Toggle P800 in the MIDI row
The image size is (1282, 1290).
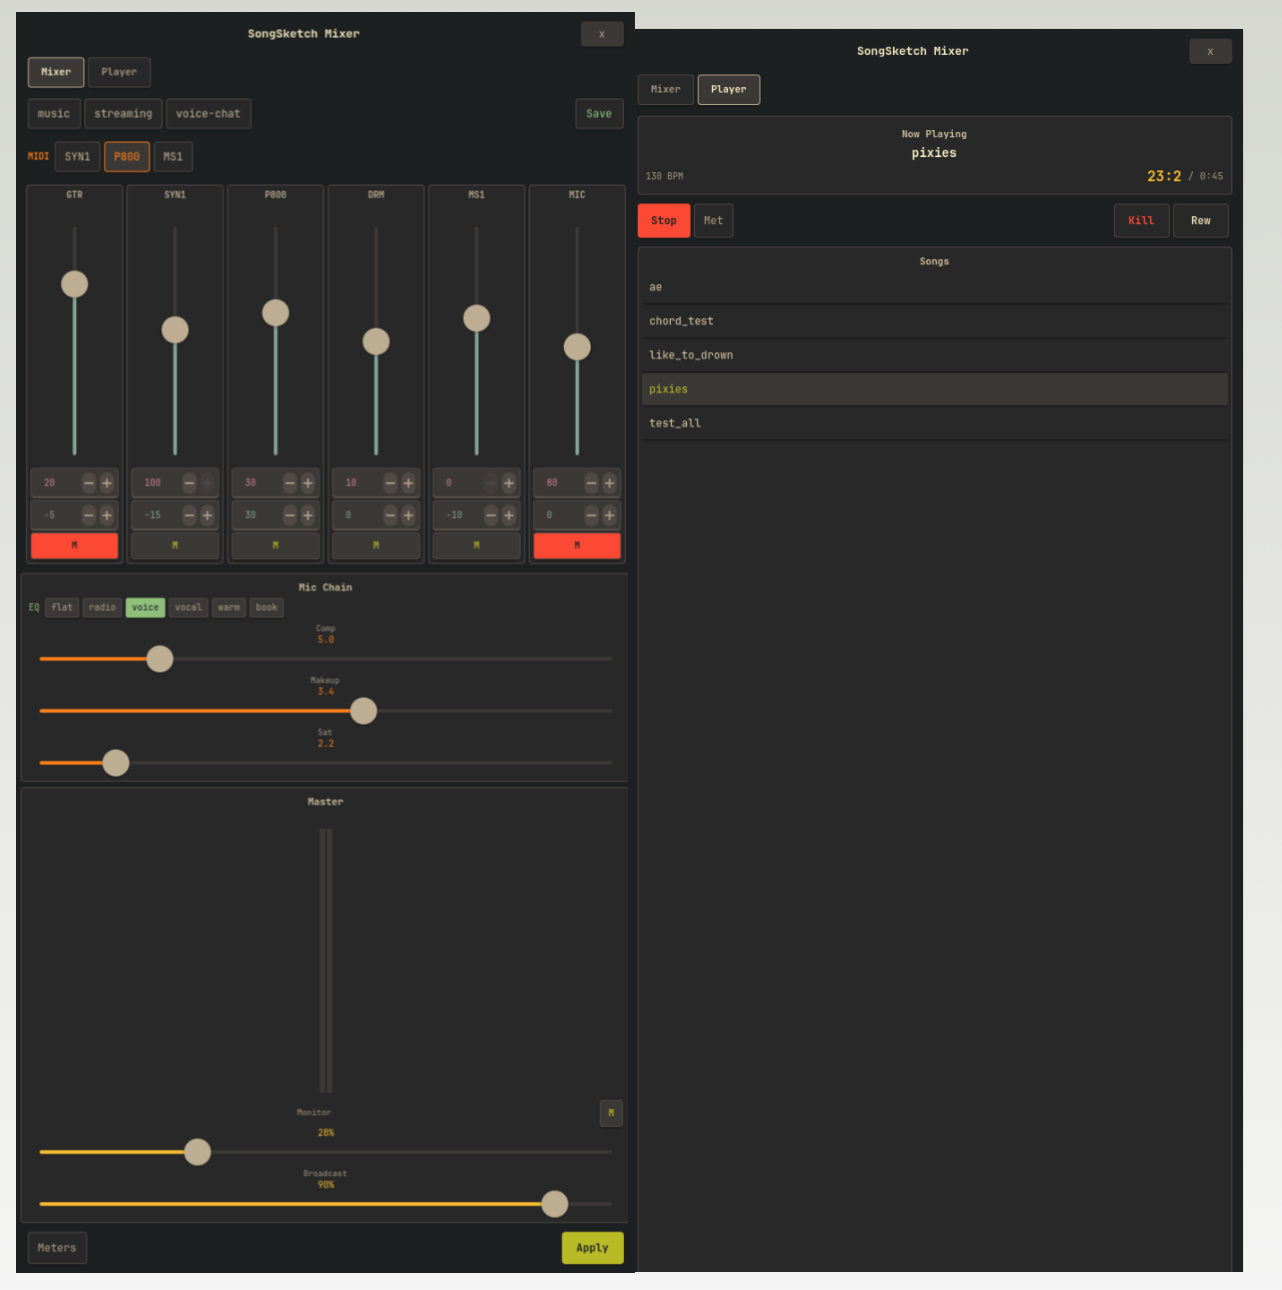point(127,157)
